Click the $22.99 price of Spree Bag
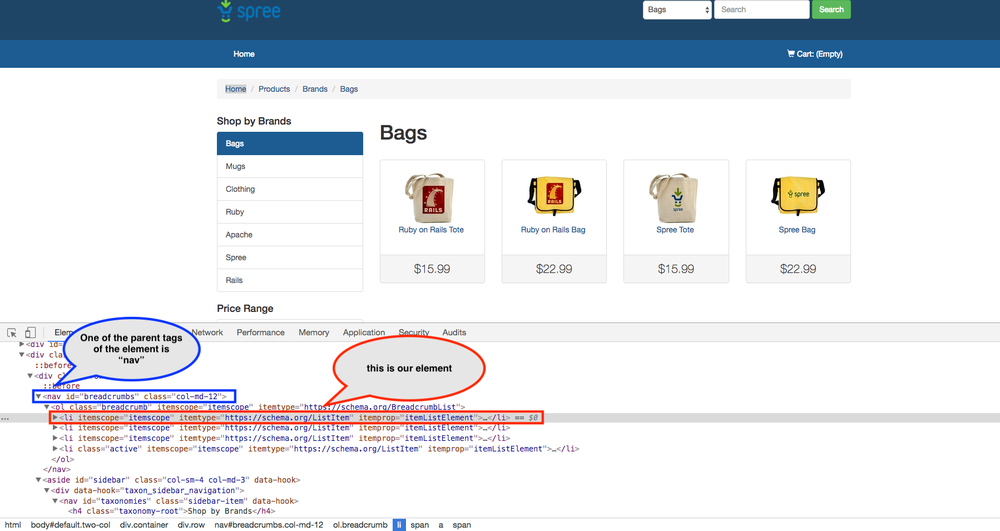This screenshot has height=531, width=1000. point(798,269)
